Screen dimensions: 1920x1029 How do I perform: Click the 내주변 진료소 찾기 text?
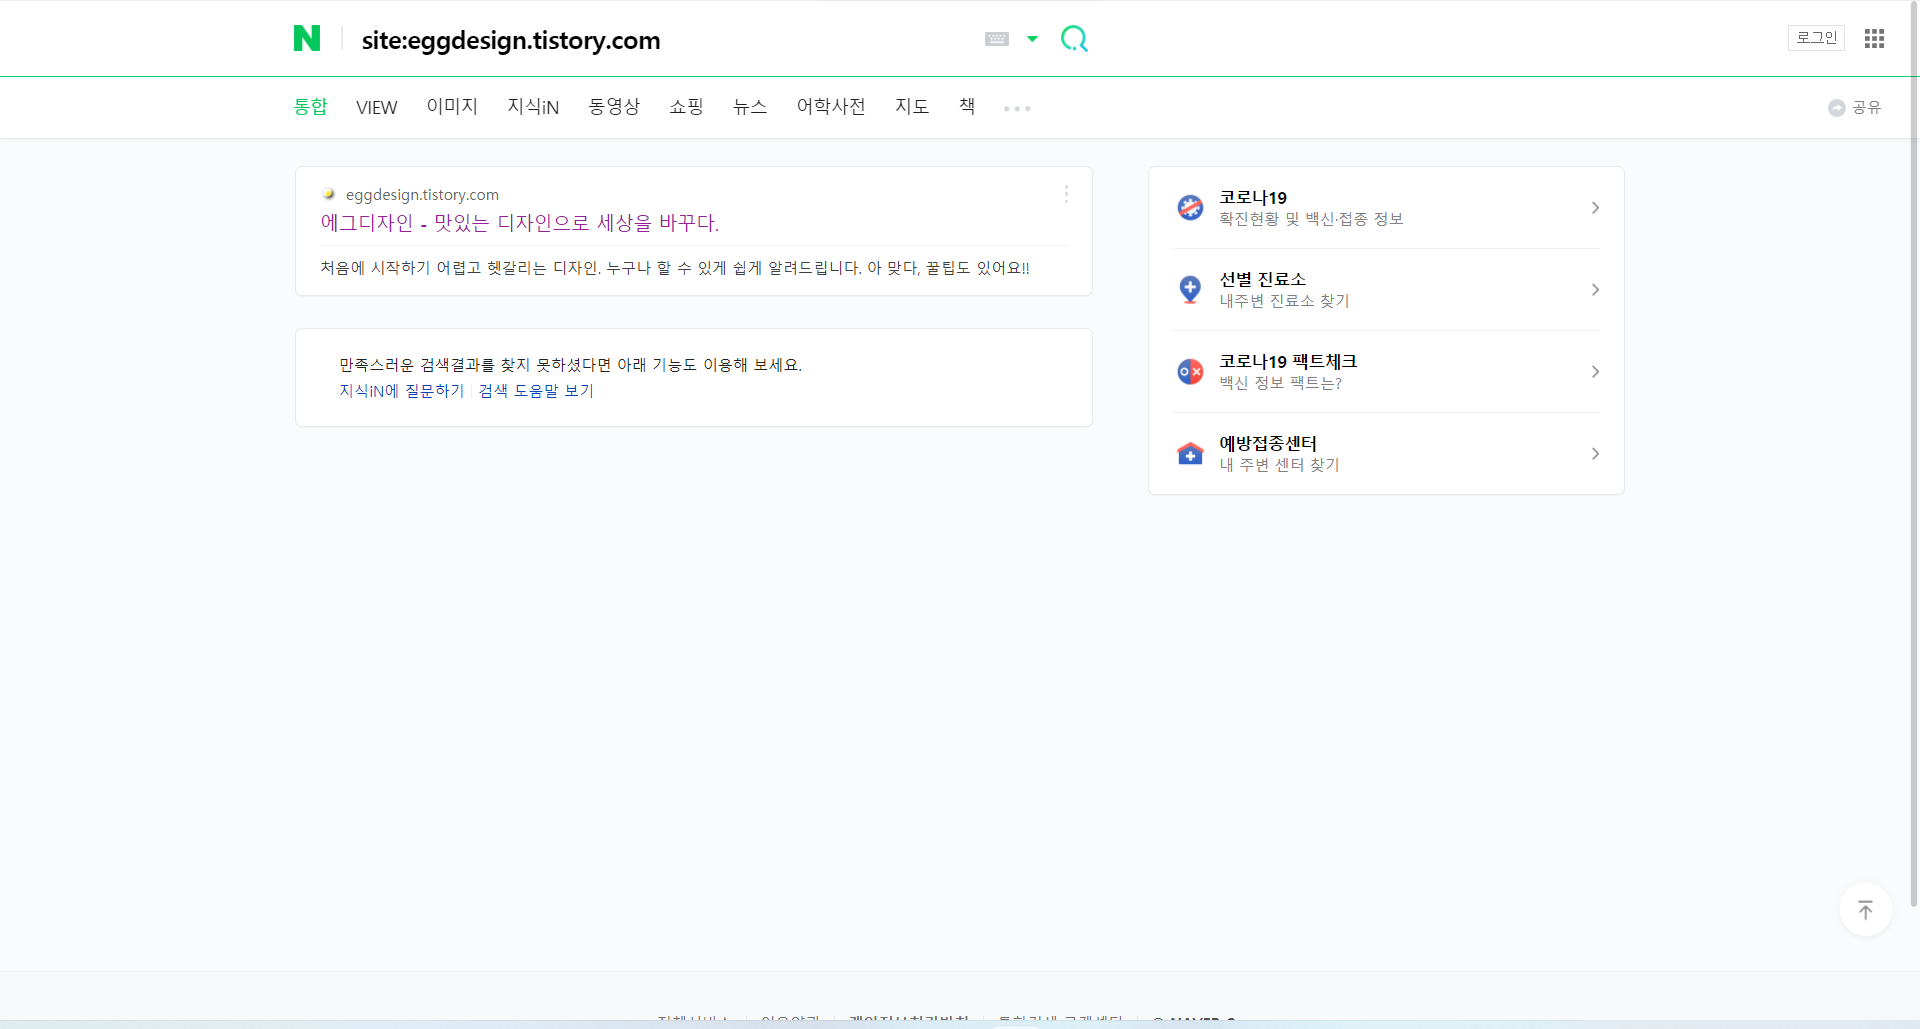point(1284,301)
